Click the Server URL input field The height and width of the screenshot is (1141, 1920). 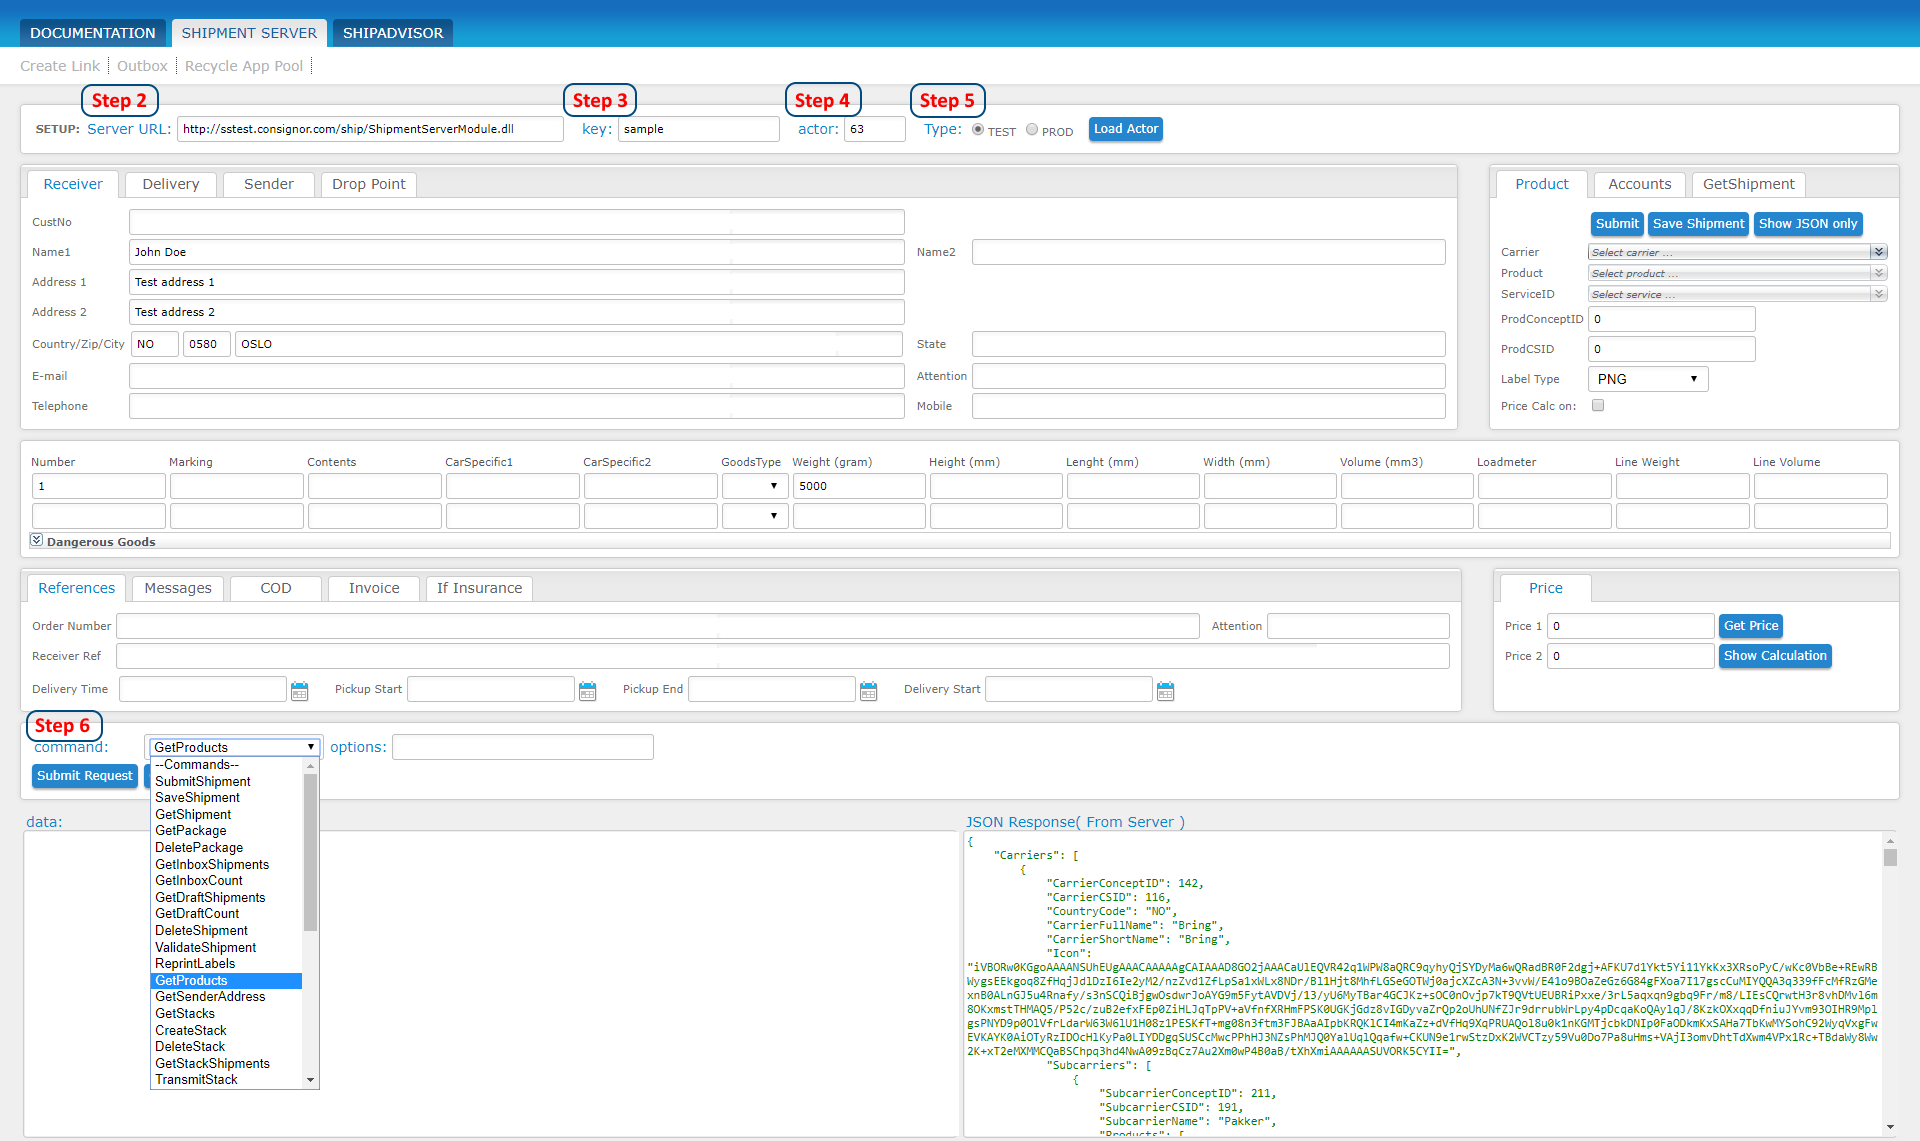pos(370,129)
